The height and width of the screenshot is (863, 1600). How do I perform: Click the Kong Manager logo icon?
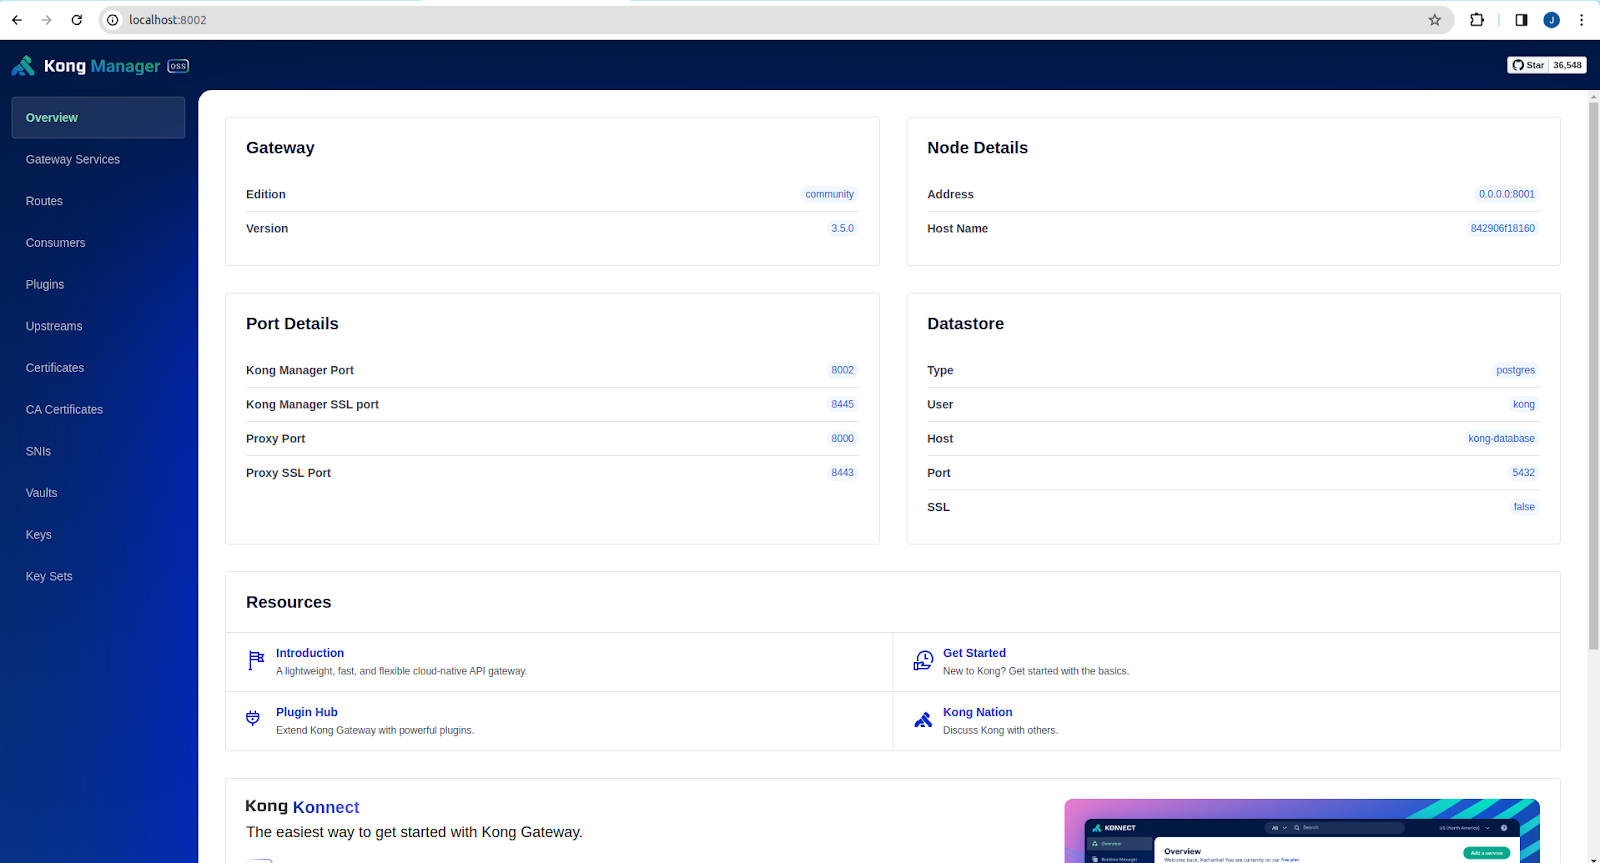coord(23,66)
